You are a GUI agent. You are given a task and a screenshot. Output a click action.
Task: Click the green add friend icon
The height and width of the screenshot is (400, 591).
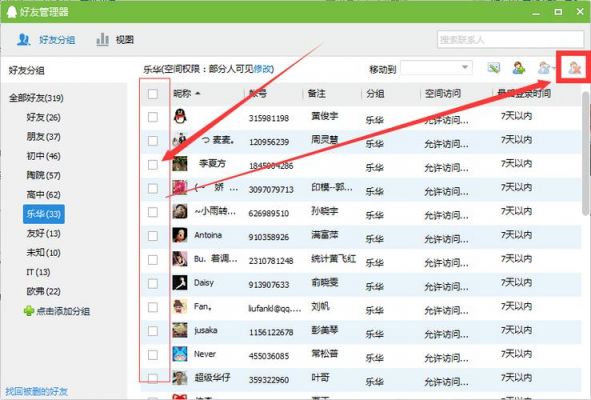point(519,68)
